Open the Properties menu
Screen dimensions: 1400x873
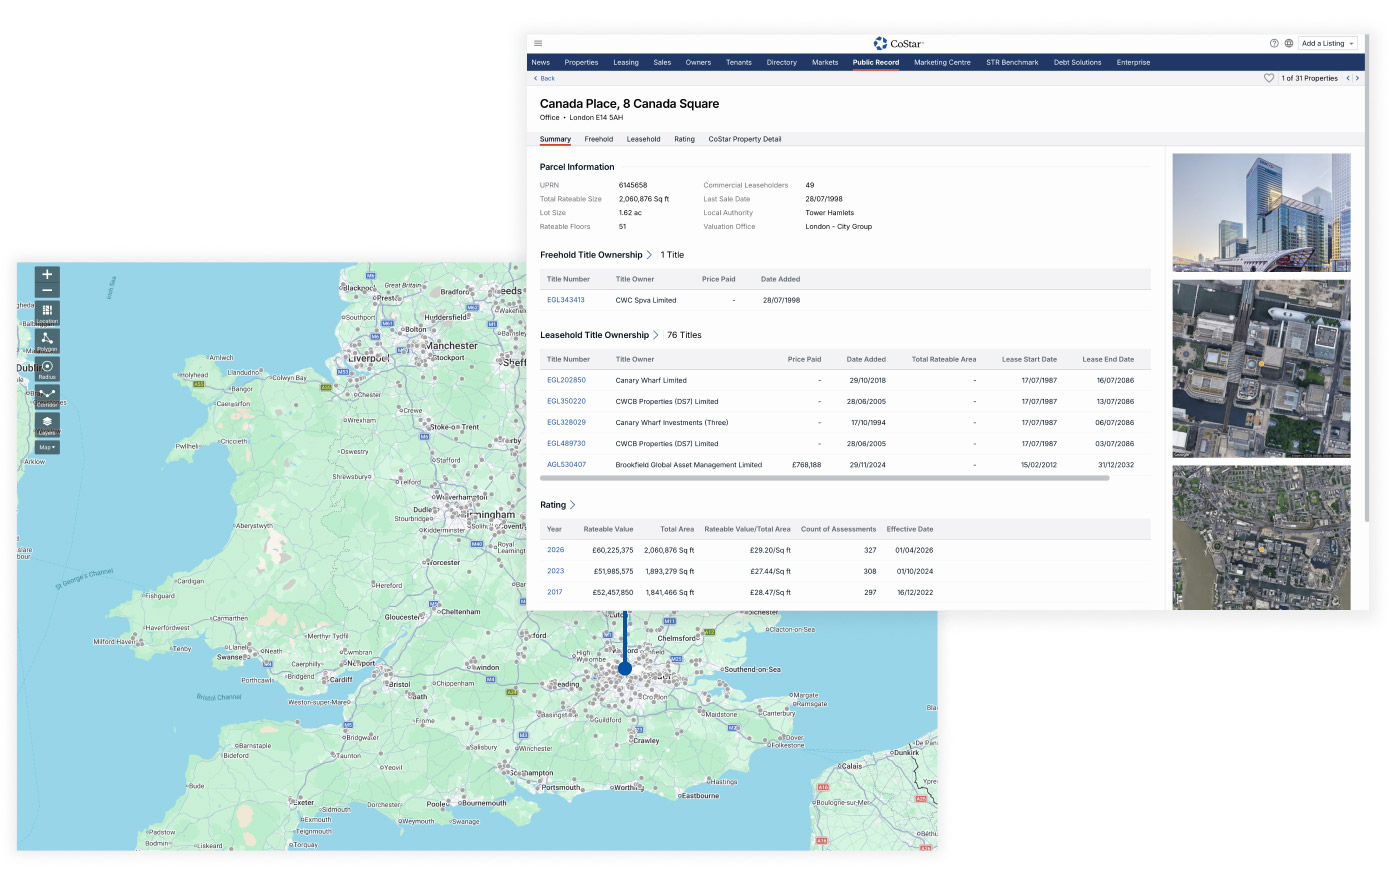pos(581,62)
